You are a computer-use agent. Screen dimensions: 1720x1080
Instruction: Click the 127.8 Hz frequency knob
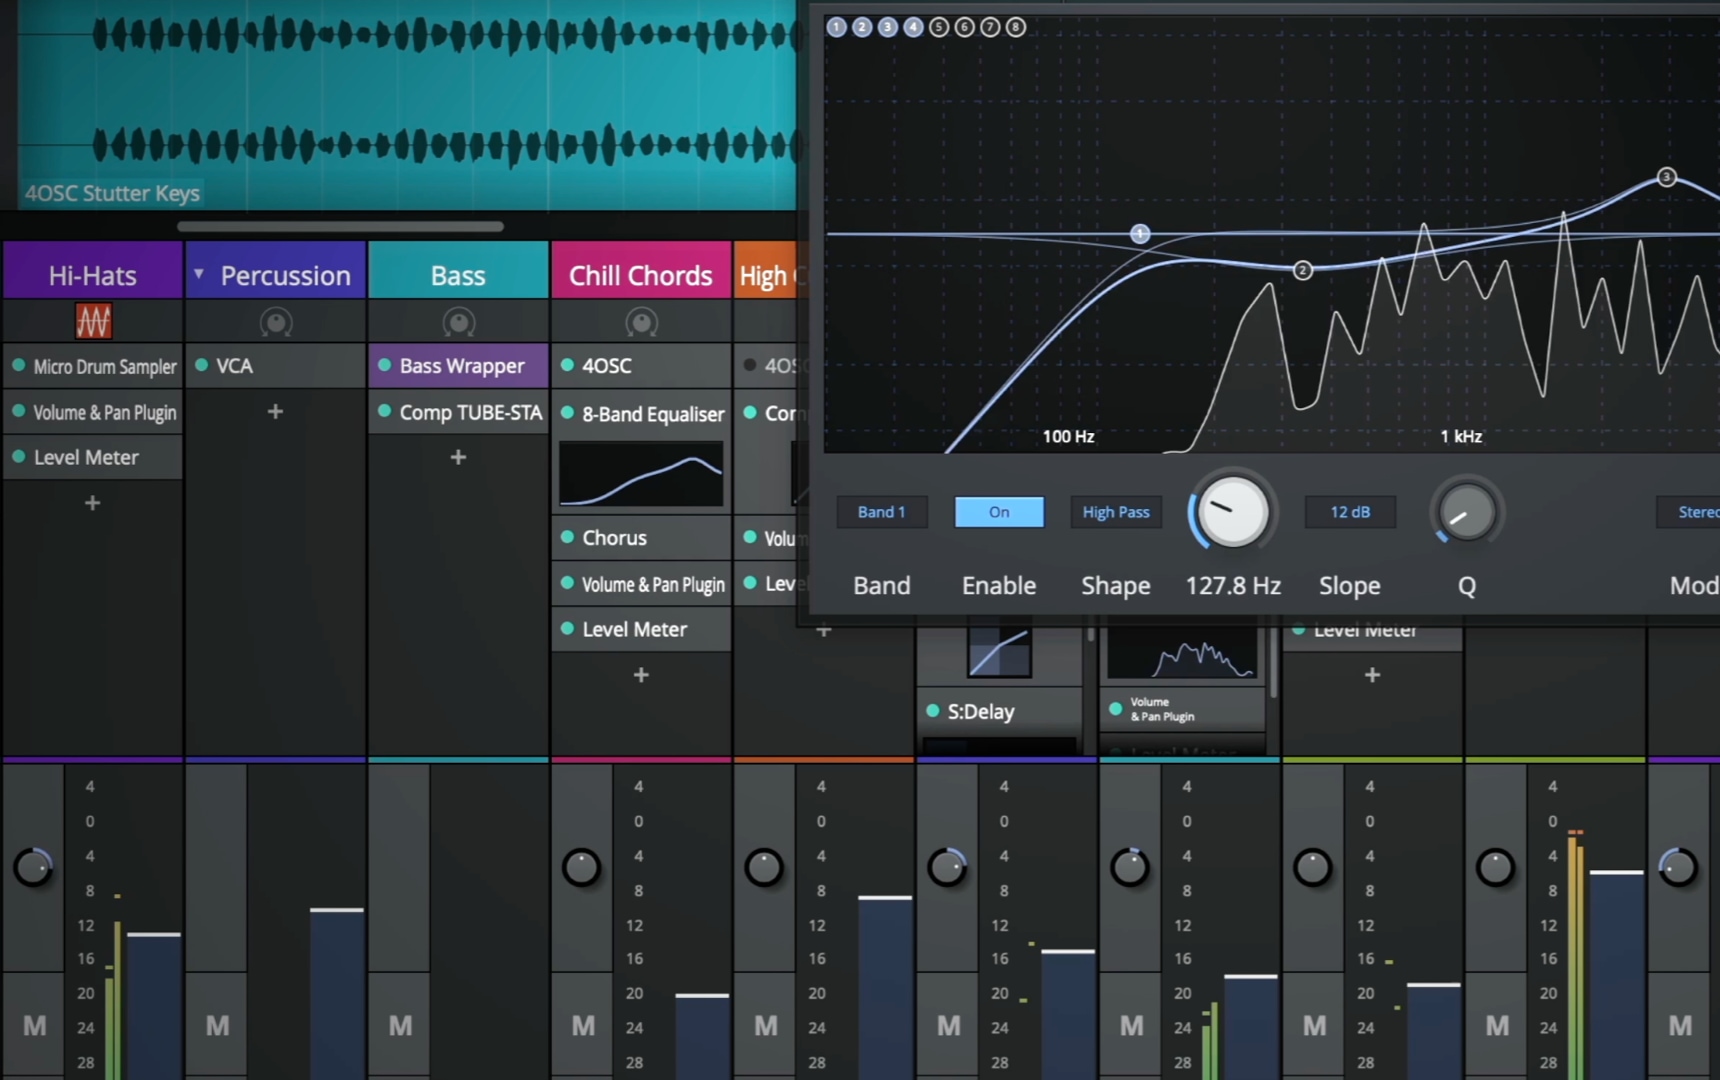click(x=1233, y=512)
